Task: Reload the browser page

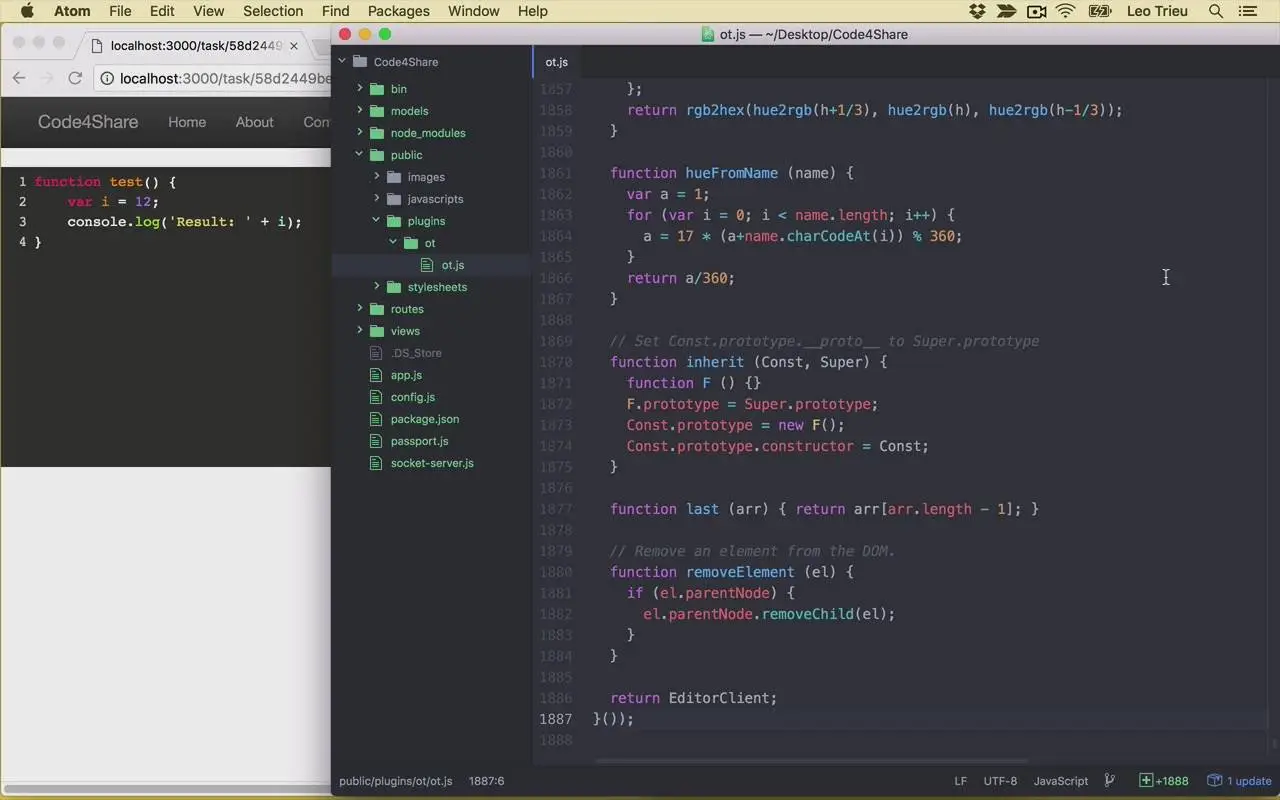Action: pyautogui.click(x=75, y=78)
